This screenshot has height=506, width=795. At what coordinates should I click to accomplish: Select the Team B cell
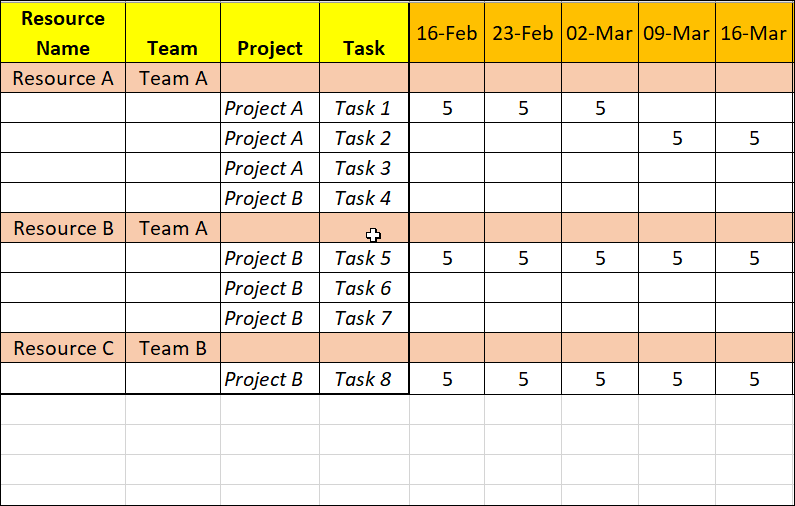pyautogui.click(x=173, y=348)
